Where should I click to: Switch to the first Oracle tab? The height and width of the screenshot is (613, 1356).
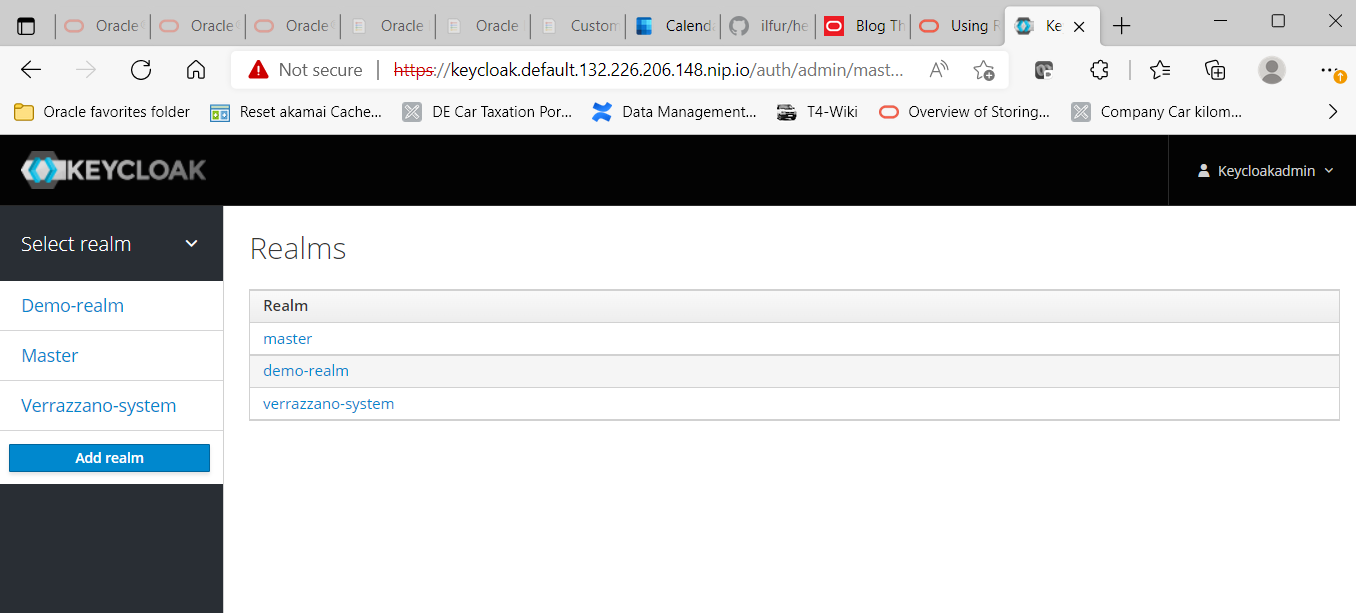pyautogui.click(x=102, y=26)
